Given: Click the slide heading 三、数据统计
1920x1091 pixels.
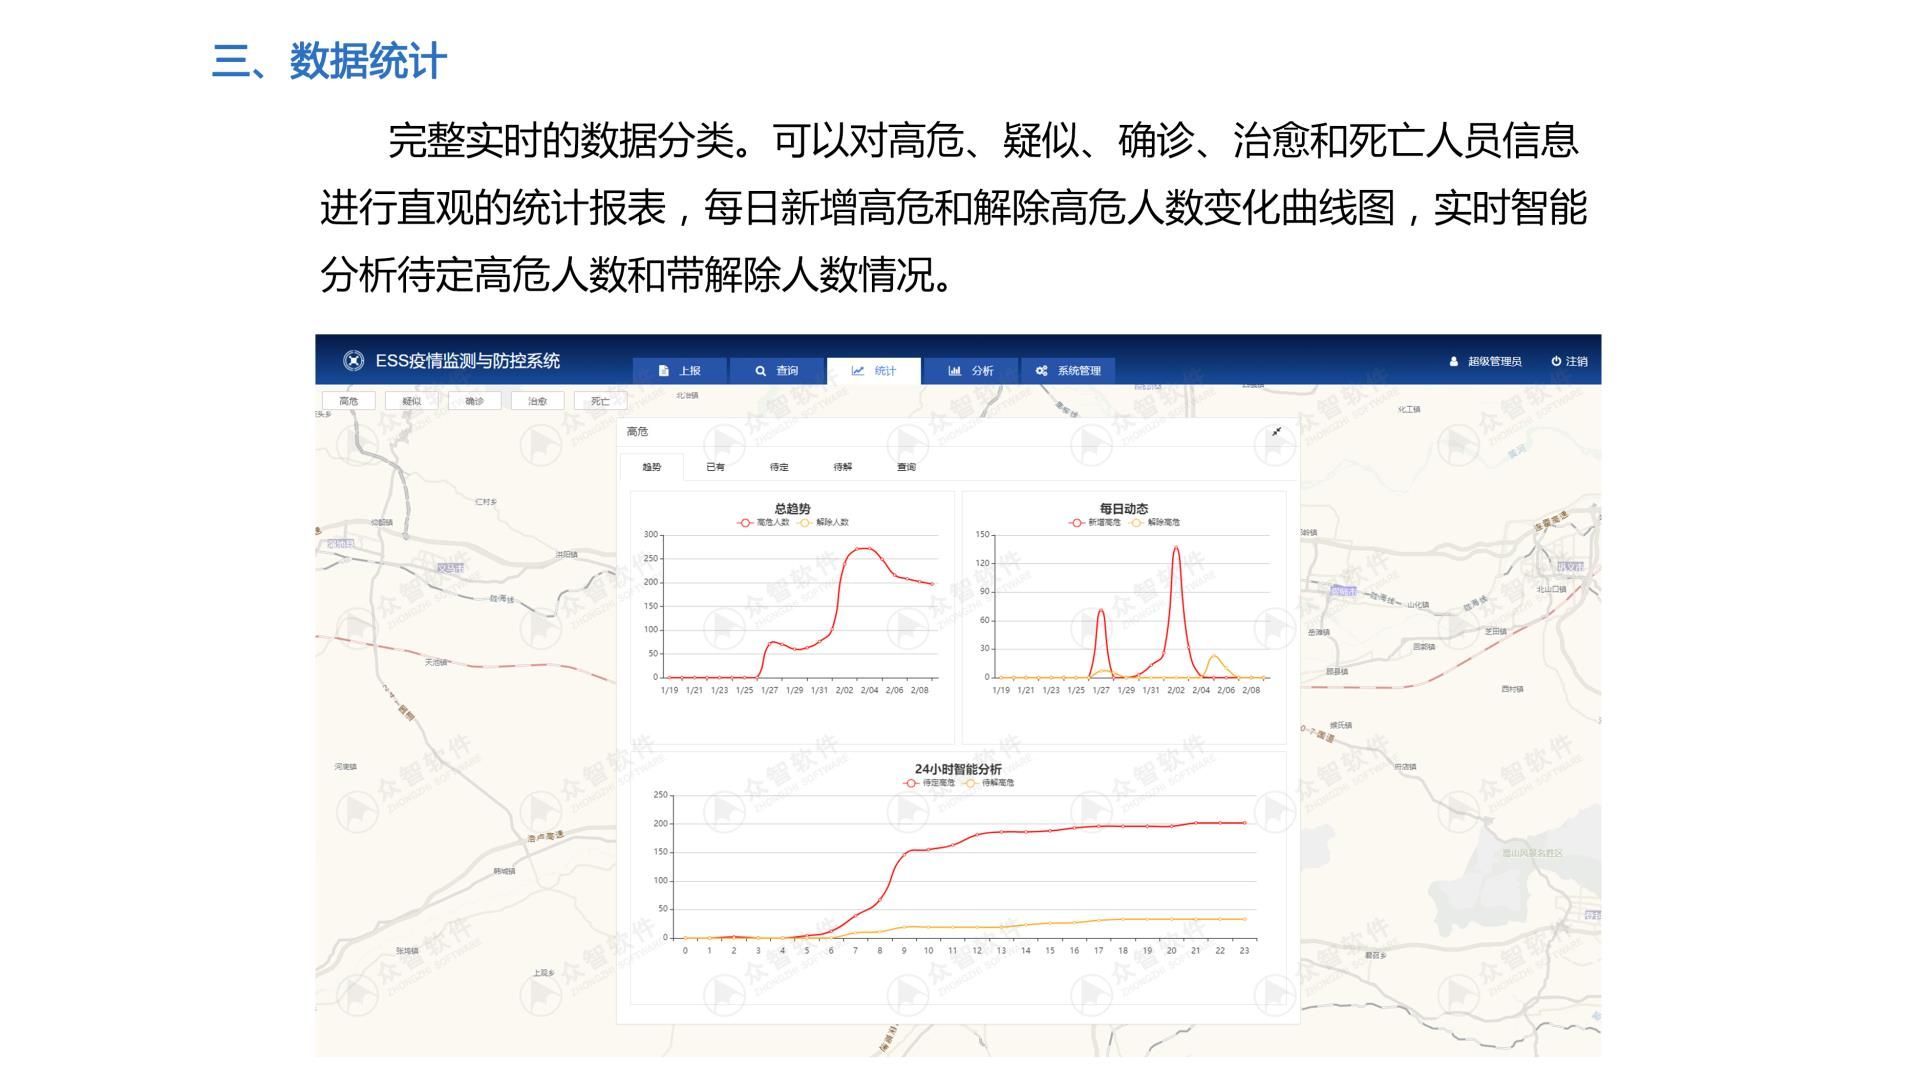Looking at the screenshot, I should point(329,62).
